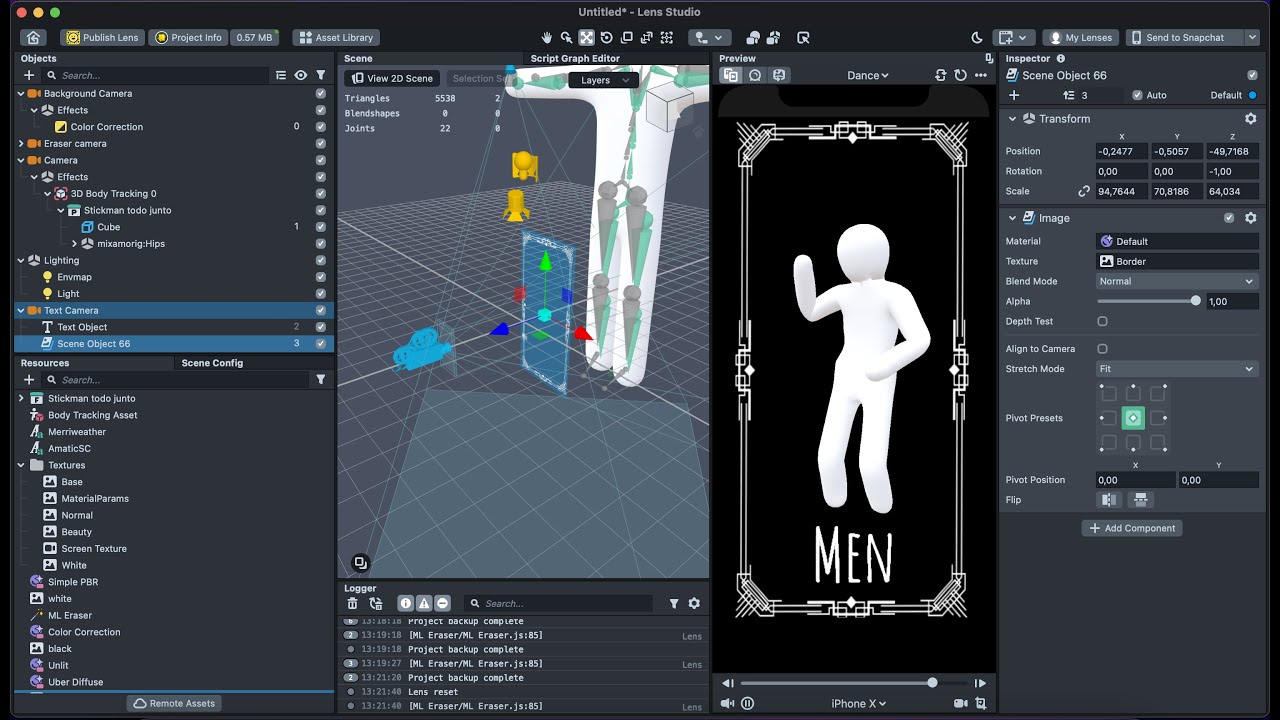Uncheck the Envmap object checkbox
The image size is (1280, 720).
(x=321, y=277)
